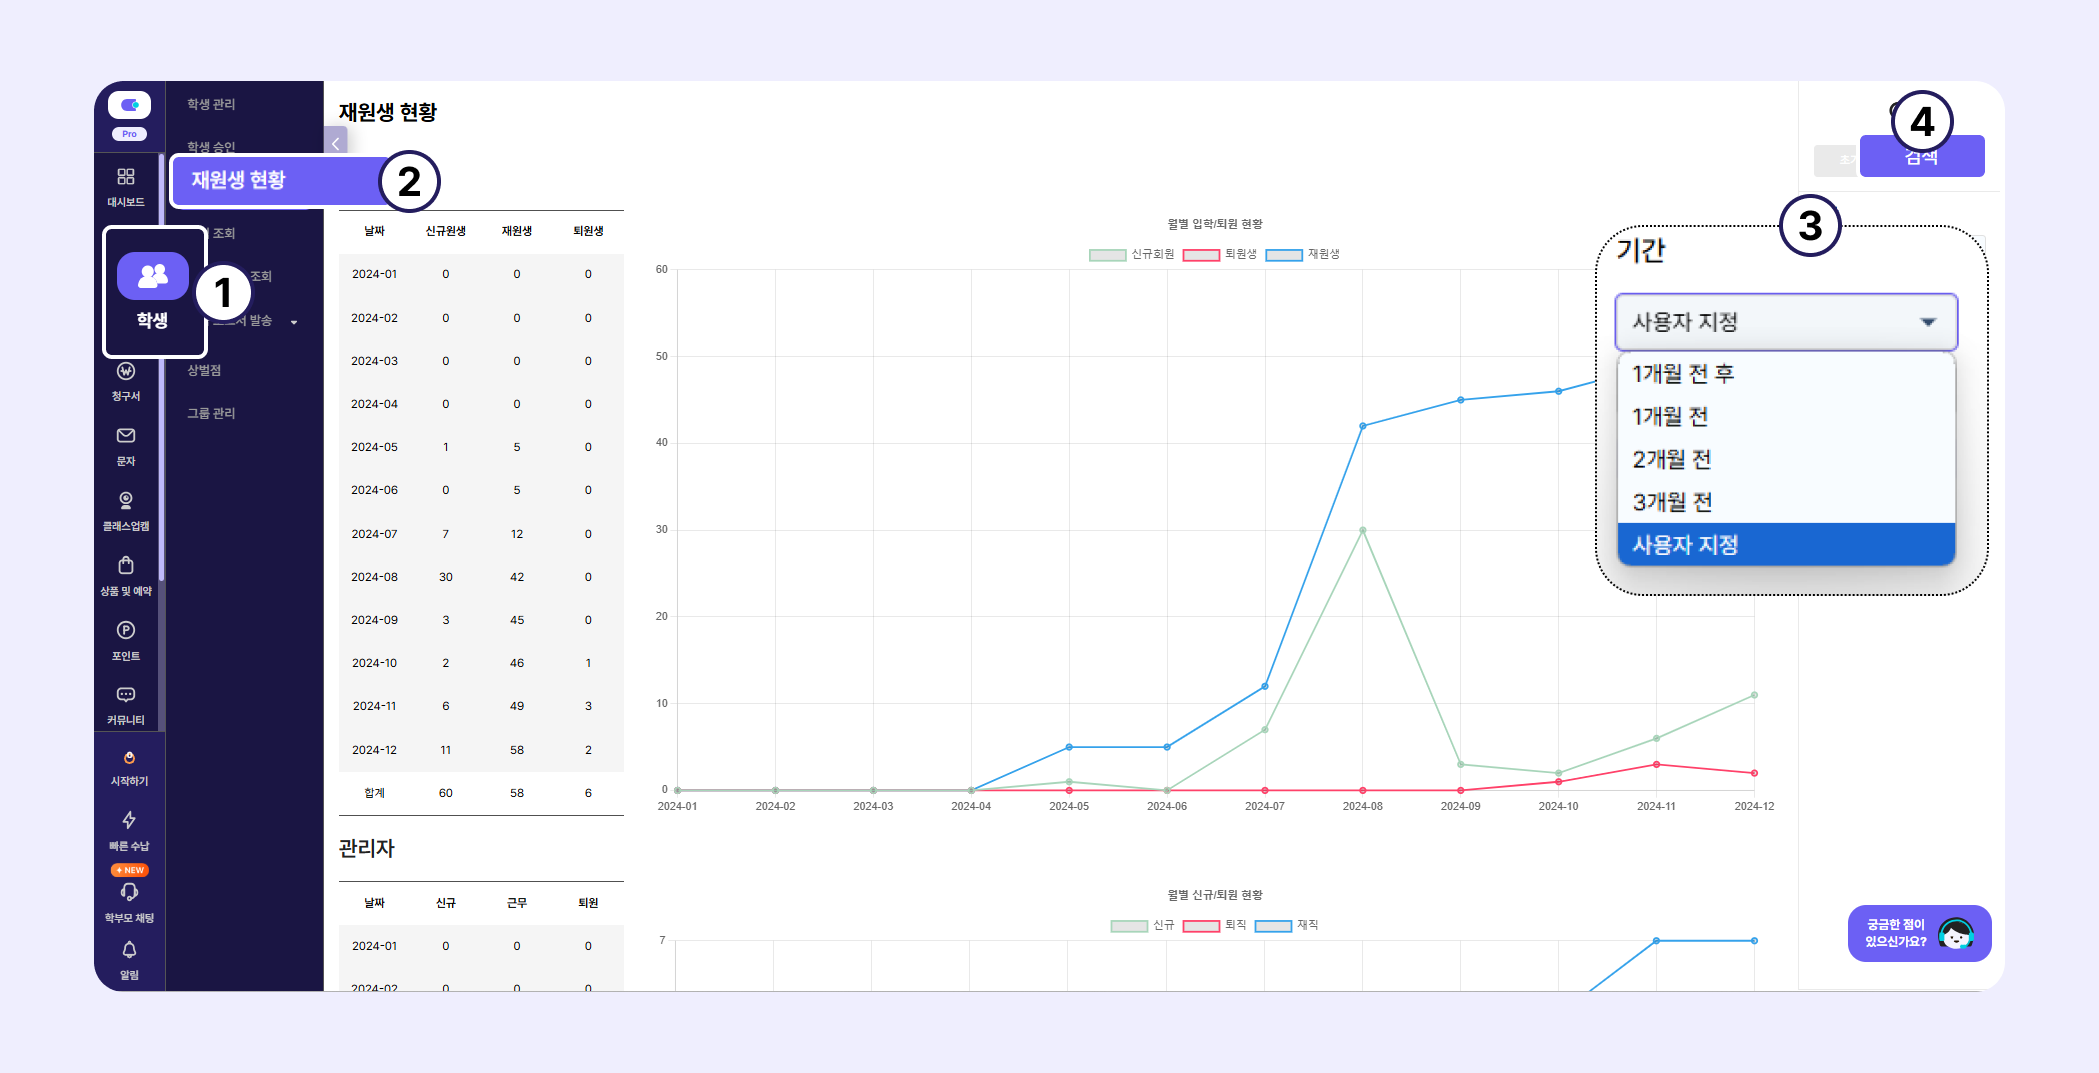The image size is (2099, 1073).
Task: Click the 월별 신규/퇴원 현황 chart title
Action: [x=1215, y=895]
